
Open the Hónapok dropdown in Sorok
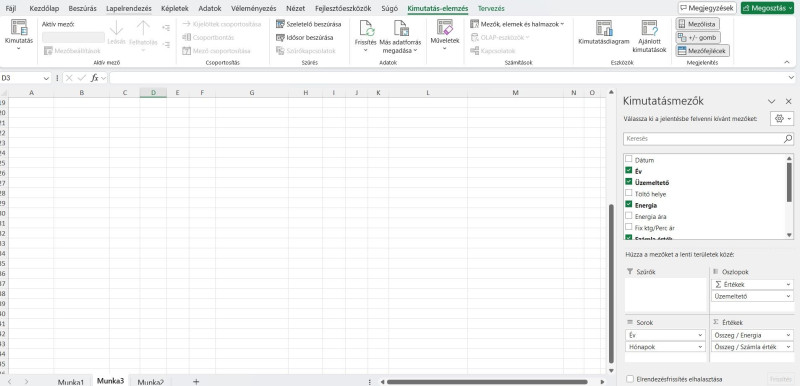point(701,347)
